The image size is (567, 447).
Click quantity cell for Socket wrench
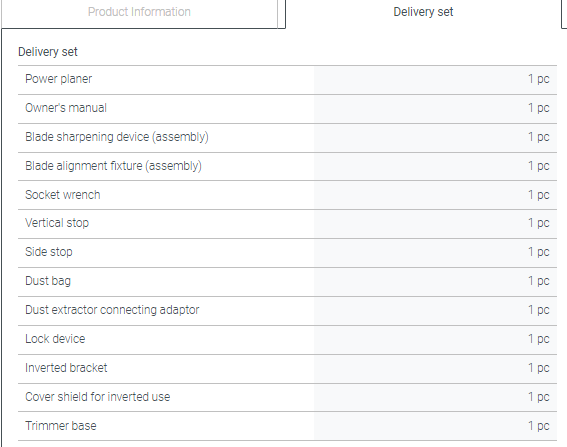tap(435, 195)
